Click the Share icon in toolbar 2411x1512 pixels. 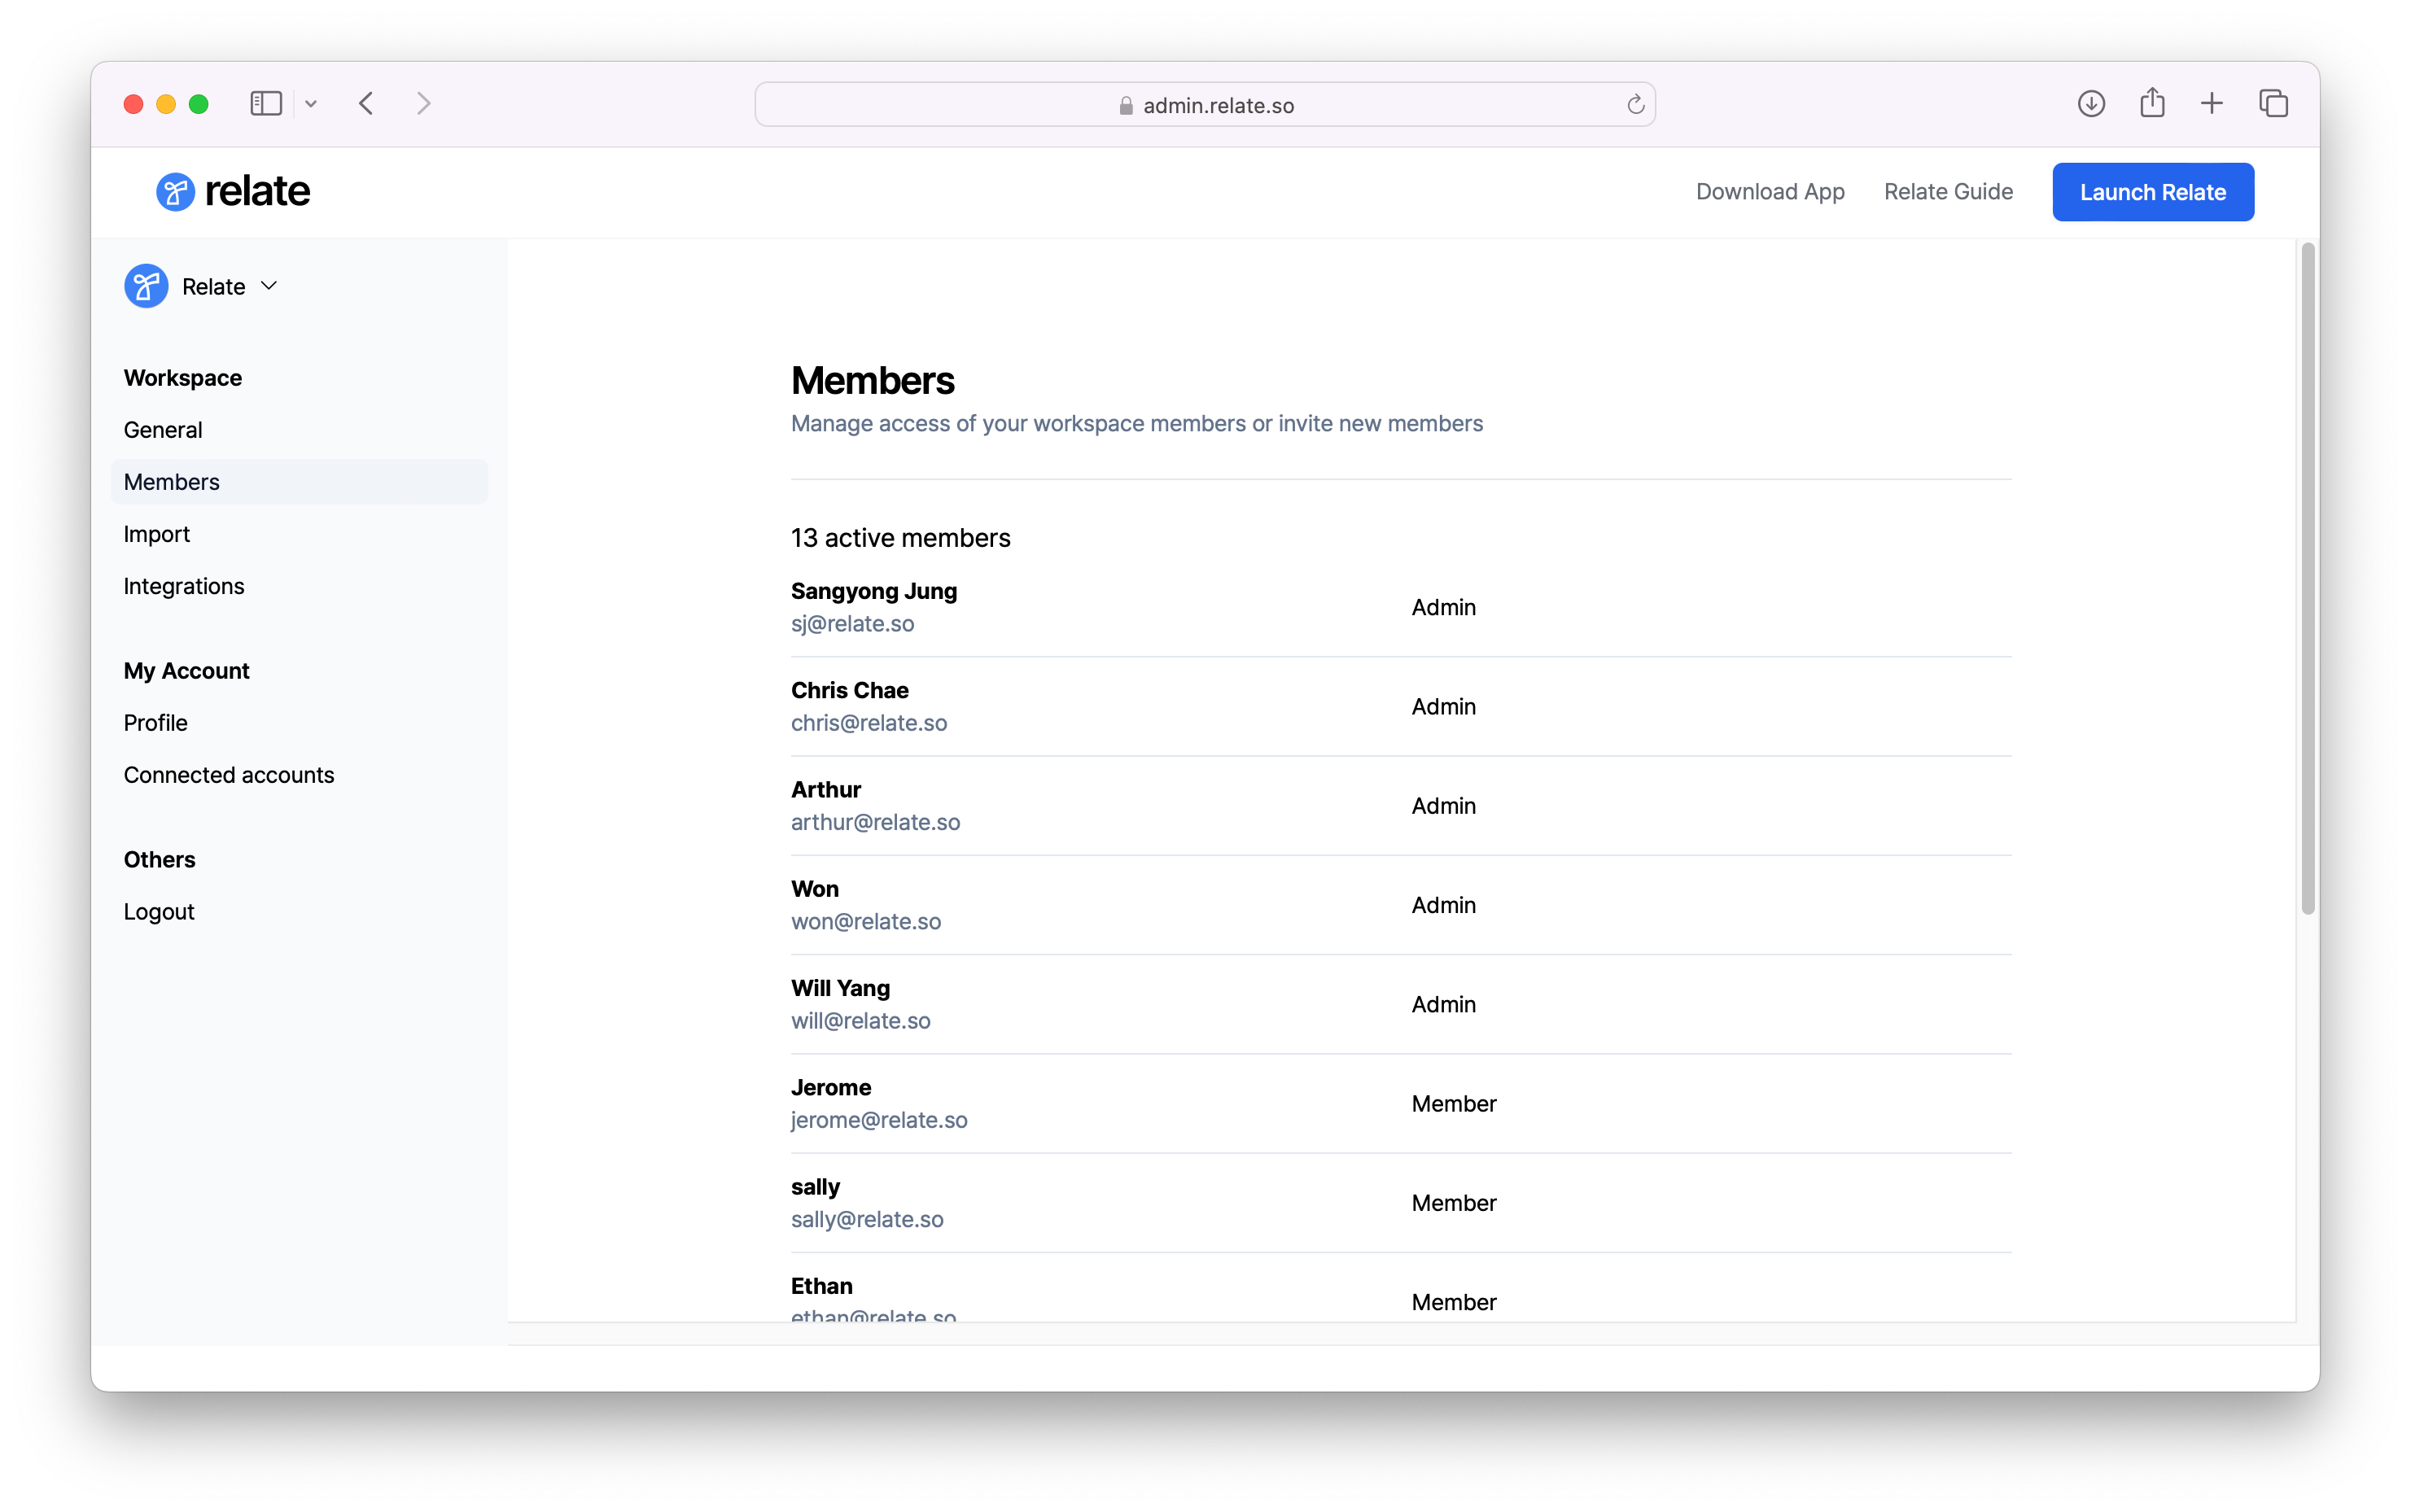pos(2152,104)
